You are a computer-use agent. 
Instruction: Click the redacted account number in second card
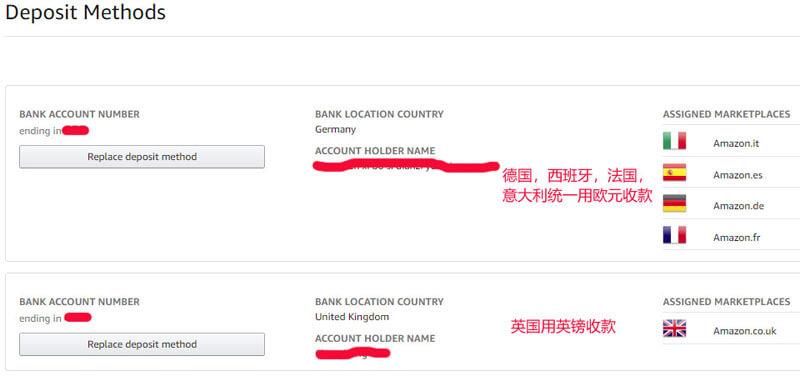[78, 318]
